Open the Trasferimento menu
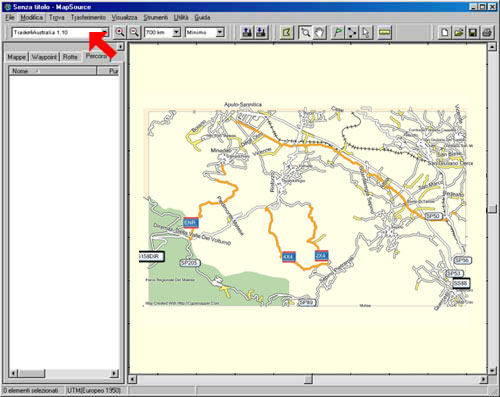Viewport: 500px width, 397px height. (x=88, y=17)
